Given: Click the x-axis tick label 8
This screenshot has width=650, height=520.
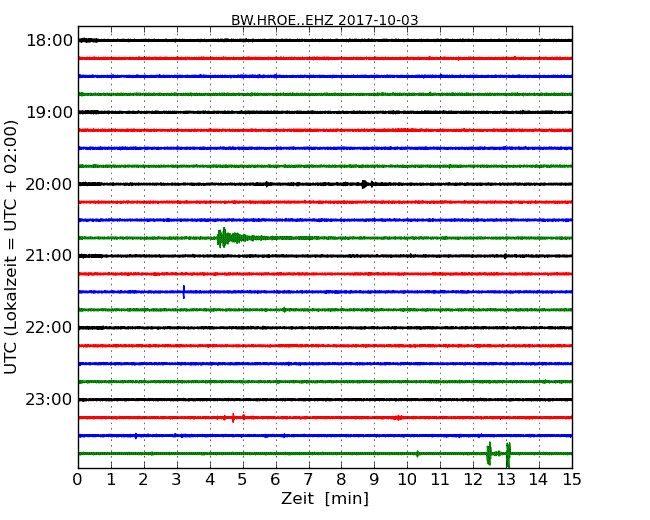Looking at the screenshot, I should click(341, 480).
